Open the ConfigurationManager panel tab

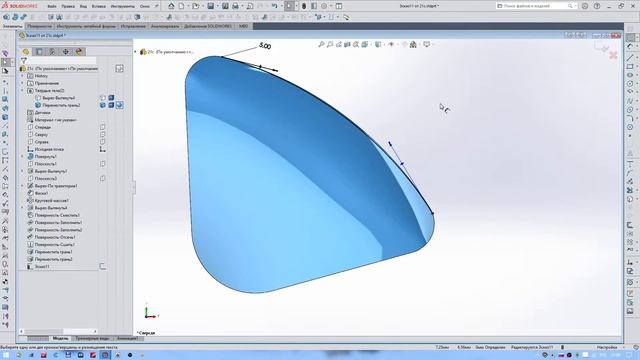click(52, 51)
